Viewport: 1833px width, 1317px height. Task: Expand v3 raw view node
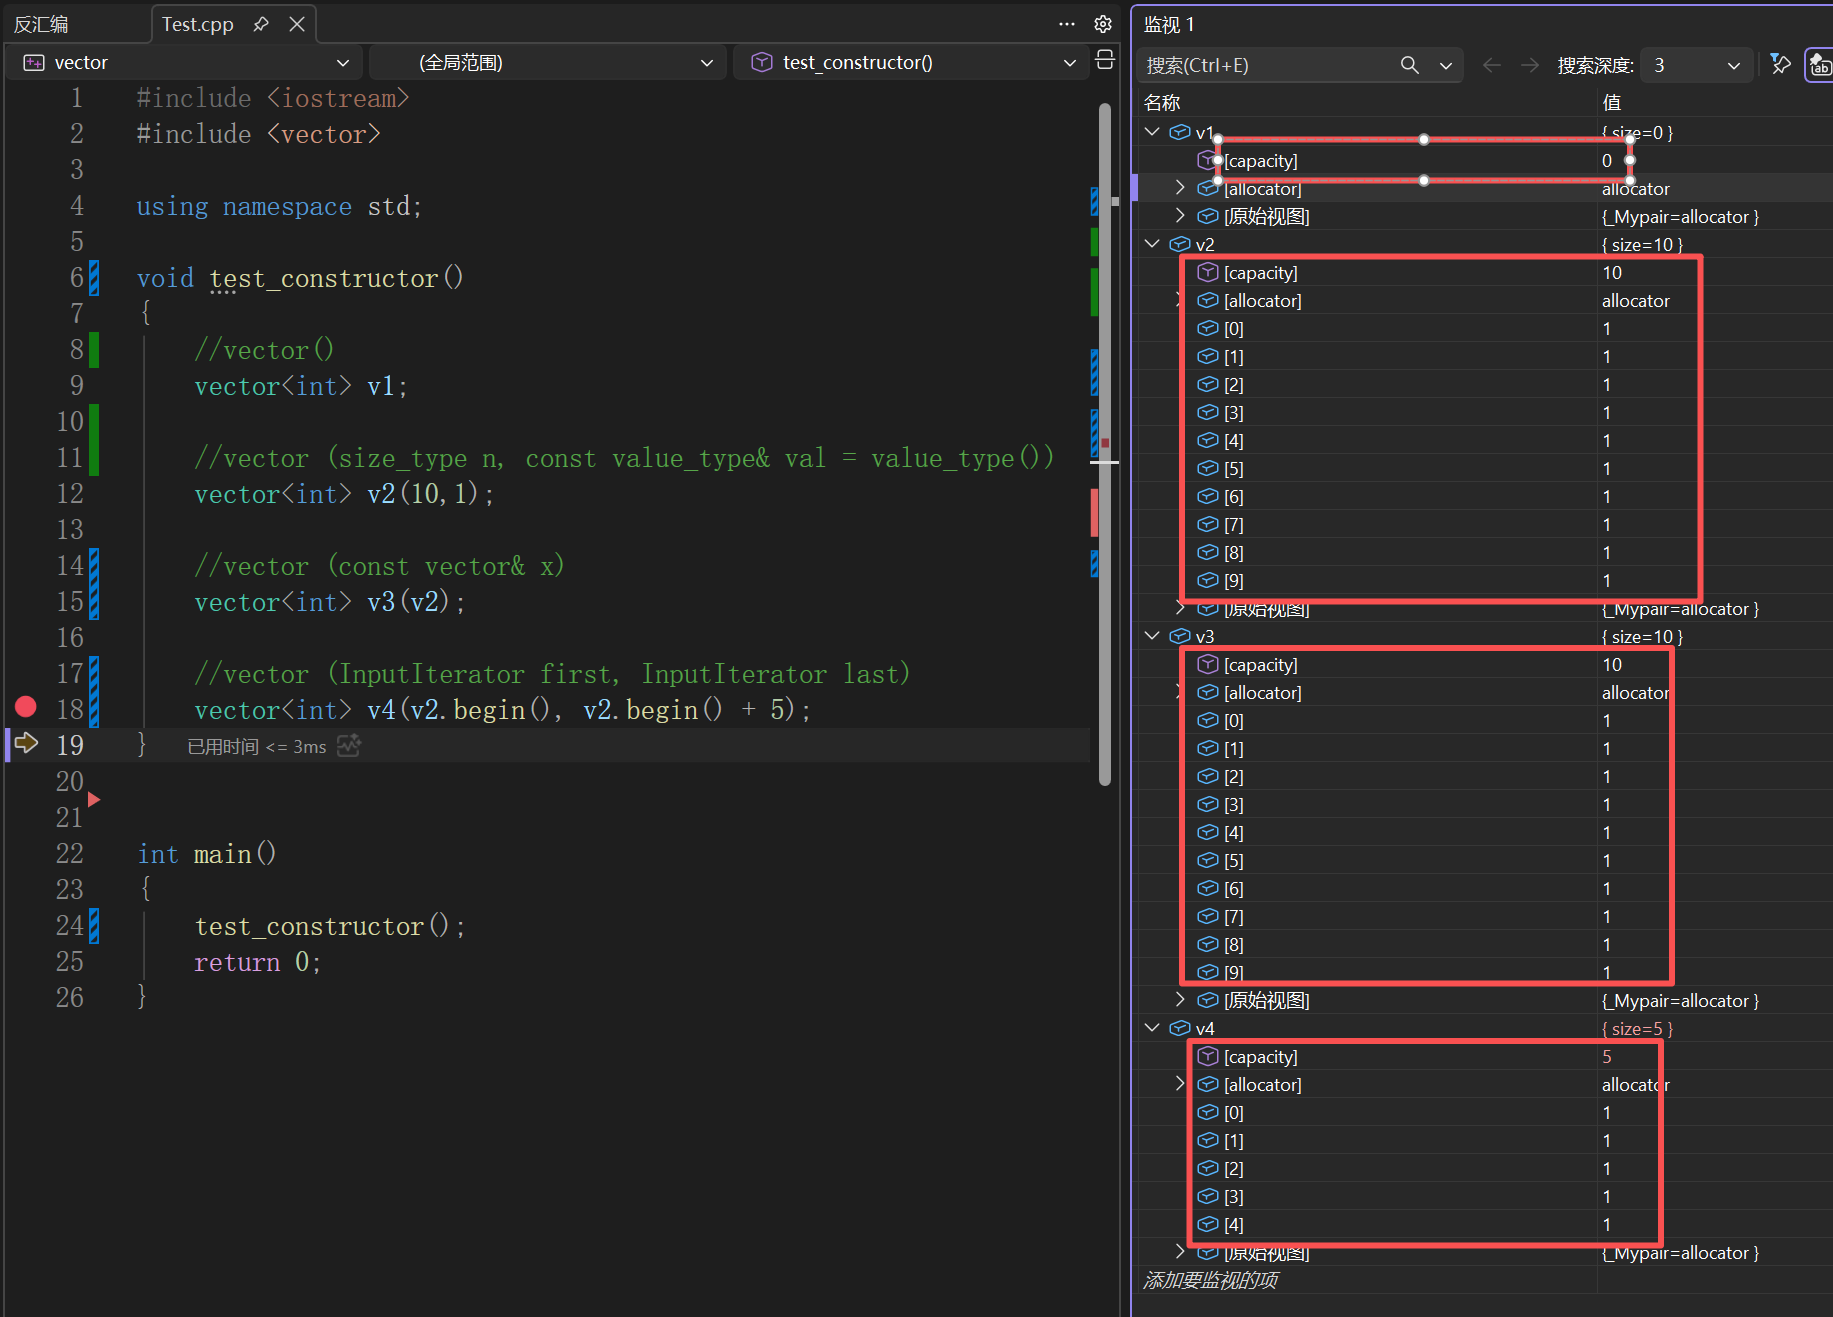[1180, 1000]
